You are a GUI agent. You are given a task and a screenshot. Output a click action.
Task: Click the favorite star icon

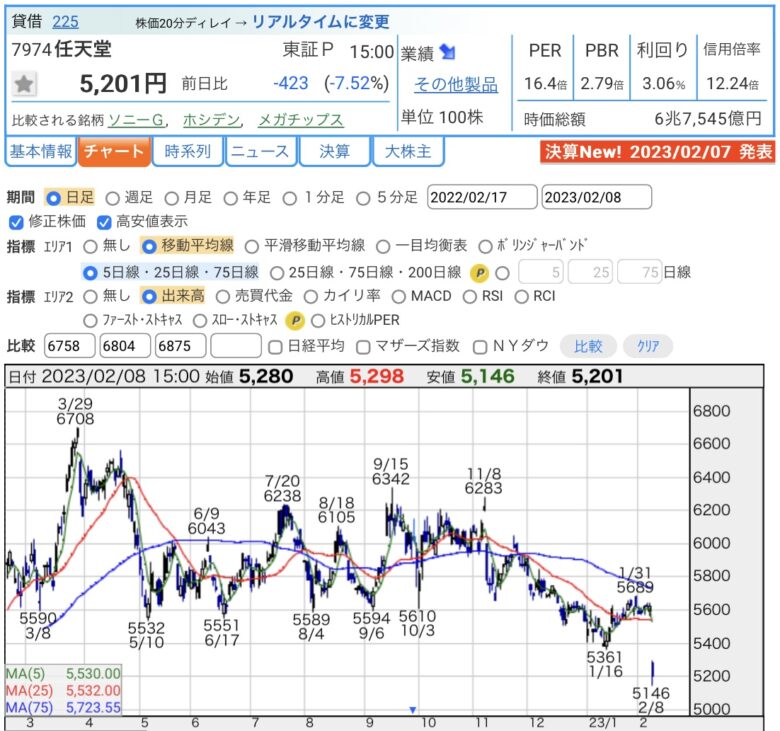24,84
